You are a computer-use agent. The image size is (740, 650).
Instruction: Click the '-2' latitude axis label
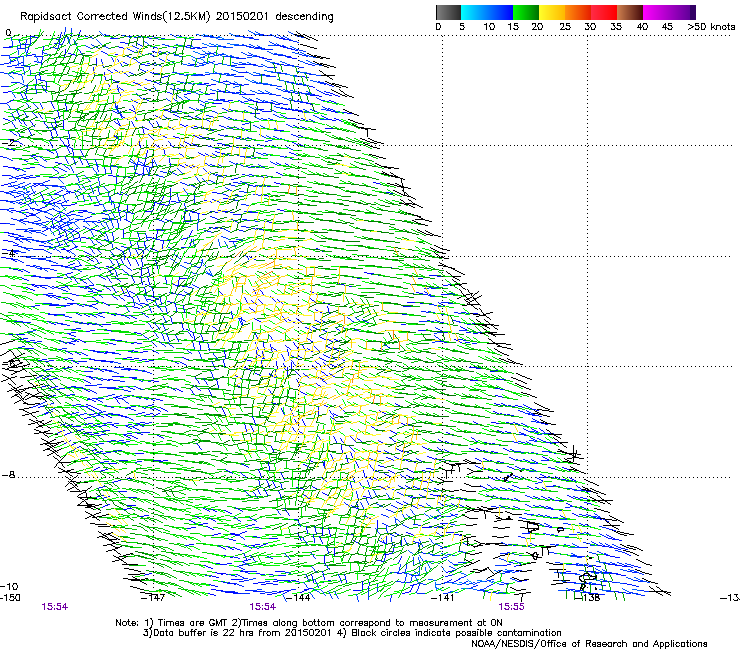(x=8, y=143)
